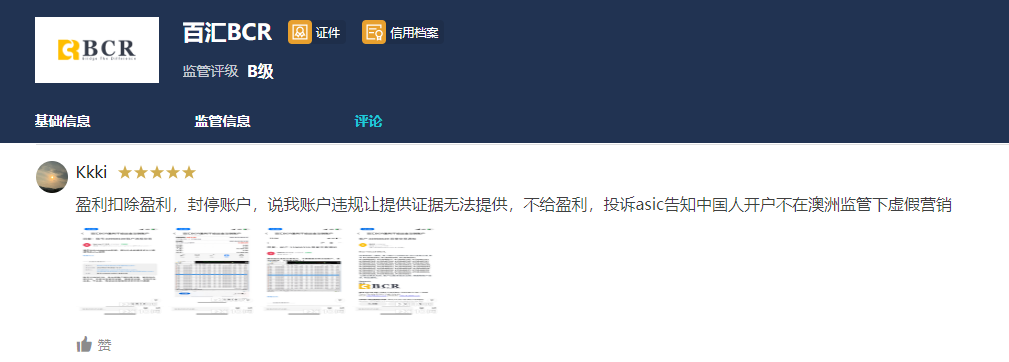Click the 百汇BCR broker title
The width and height of the screenshot is (1009, 362).
pos(227,32)
